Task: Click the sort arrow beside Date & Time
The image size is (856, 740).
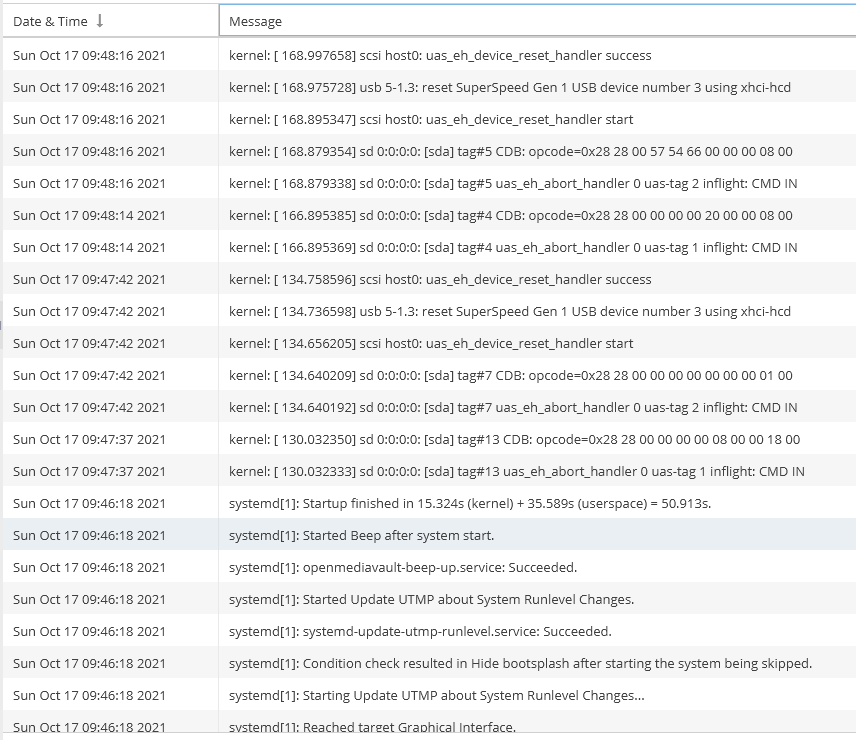Action: pos(99,21)
